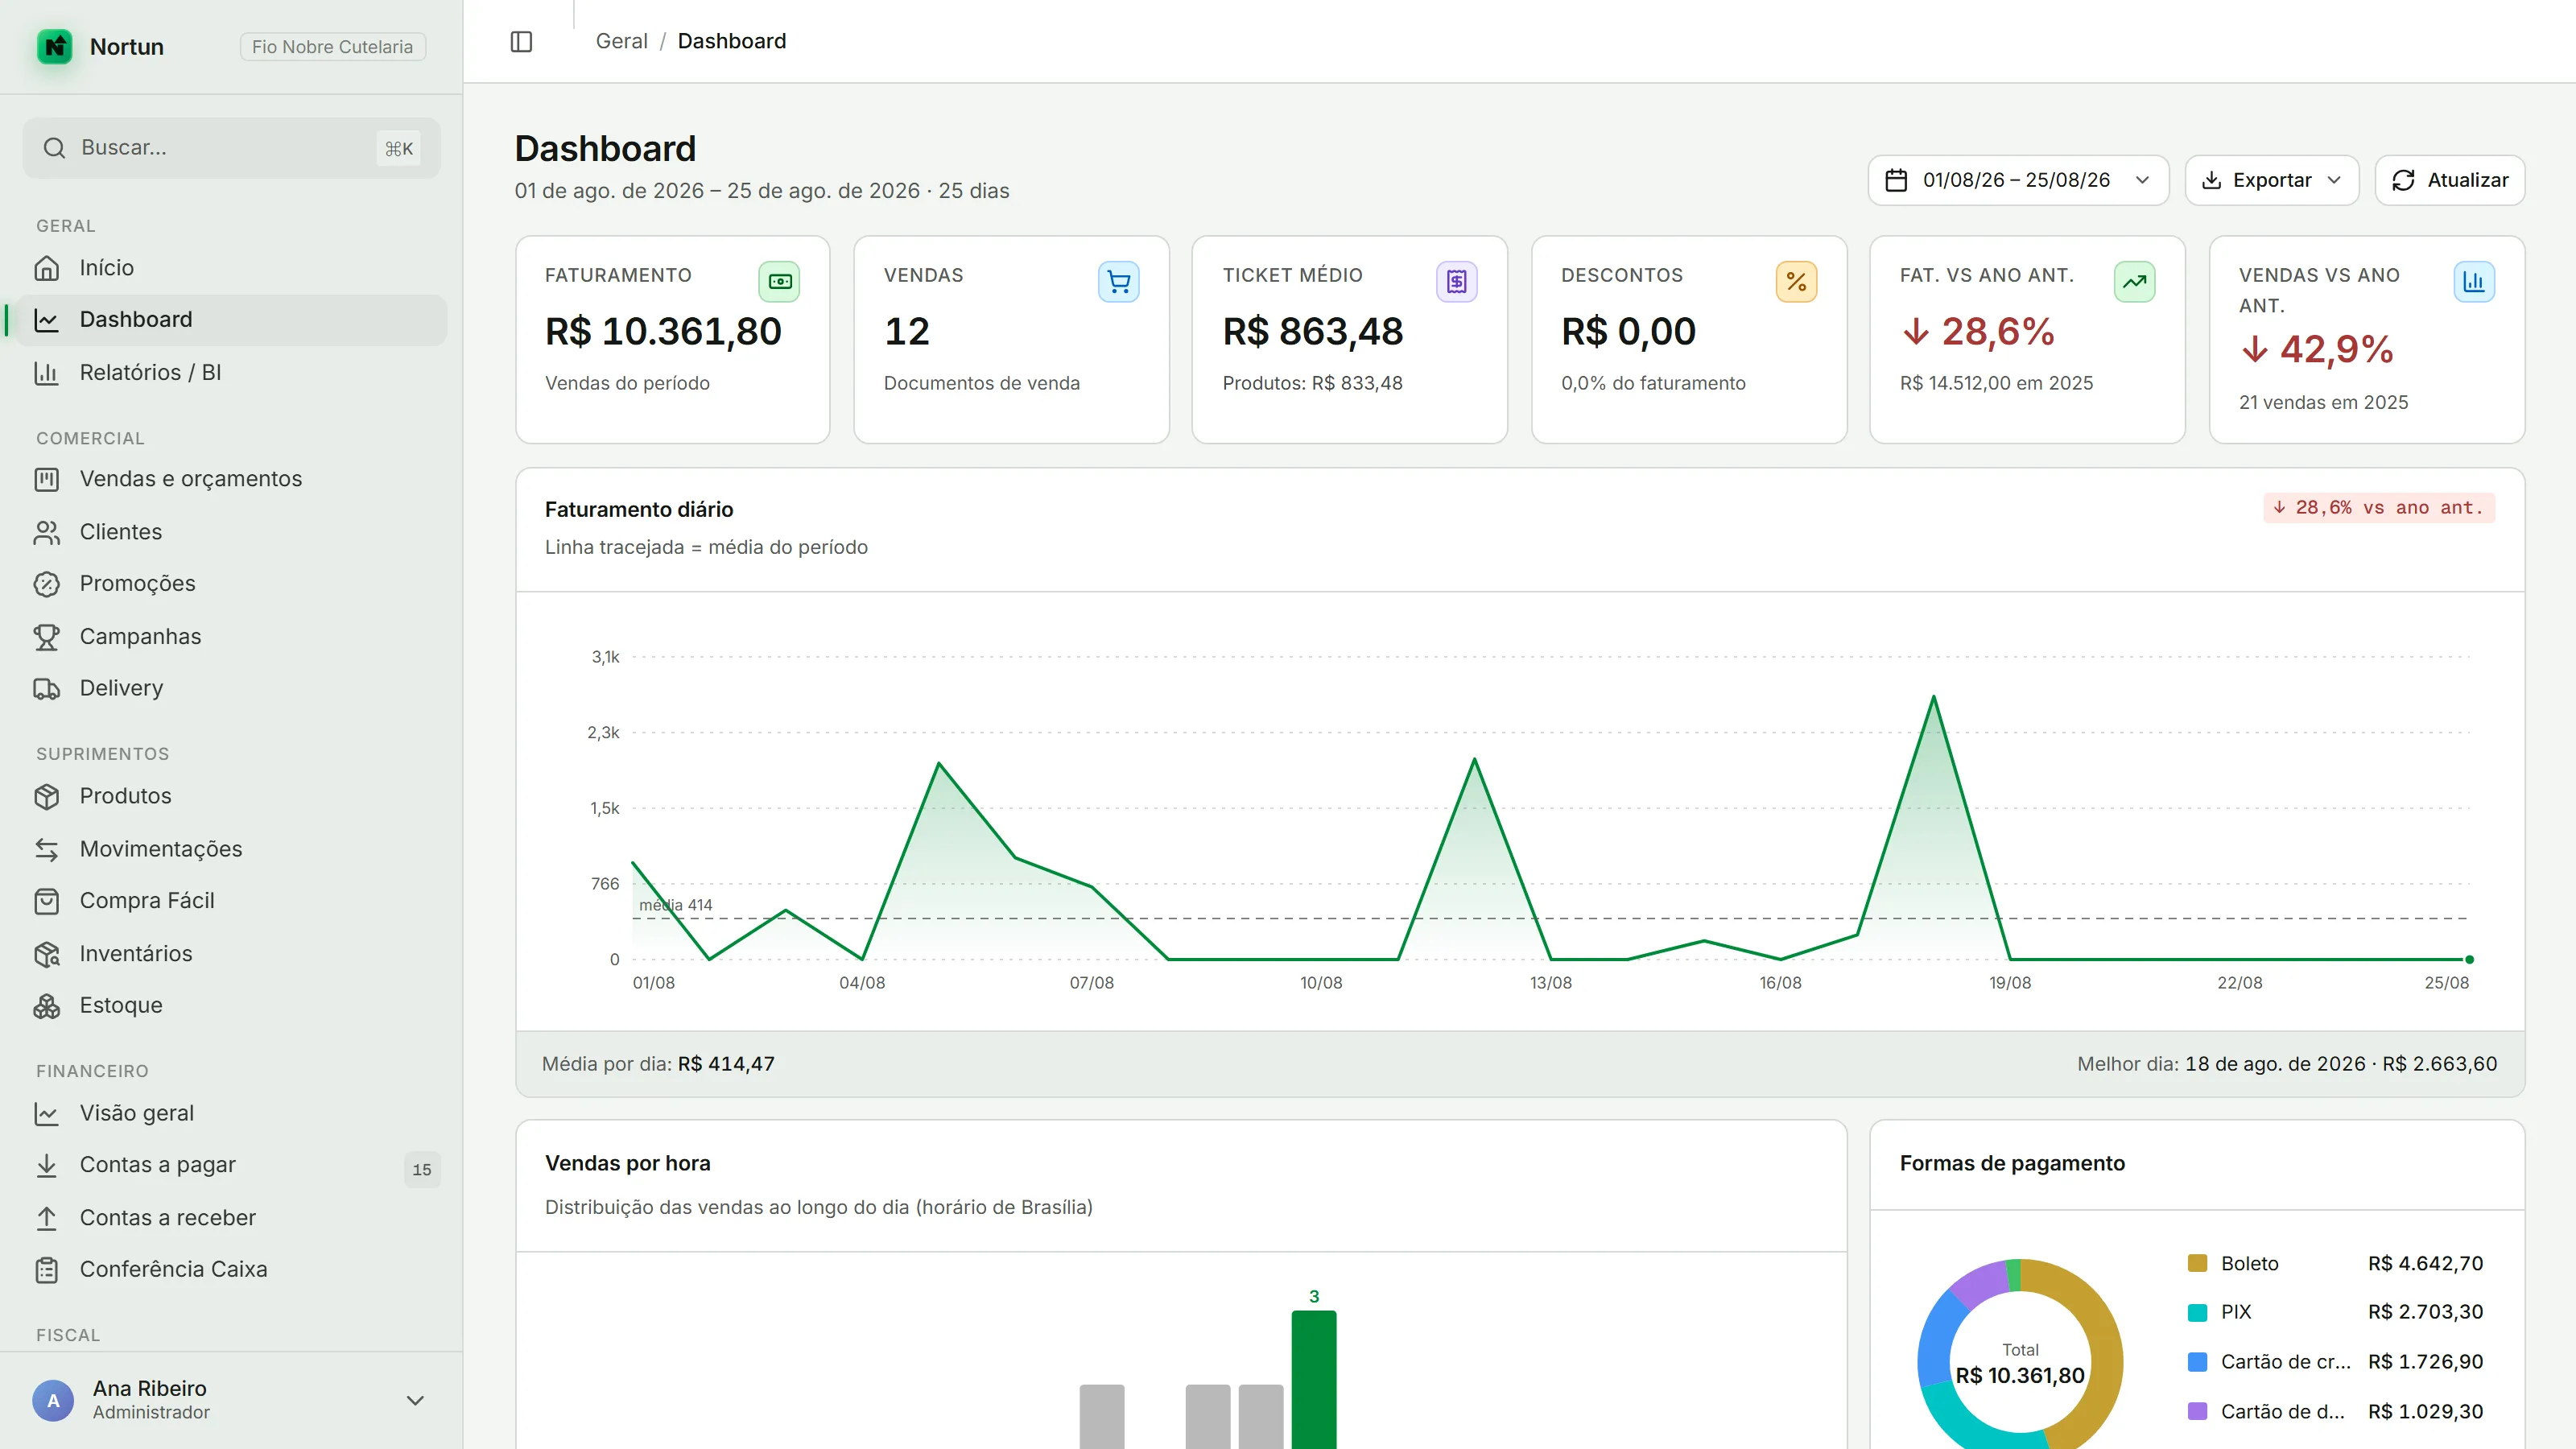Click the Clientes people icon

pyautogui.click(x=46, y=532)
